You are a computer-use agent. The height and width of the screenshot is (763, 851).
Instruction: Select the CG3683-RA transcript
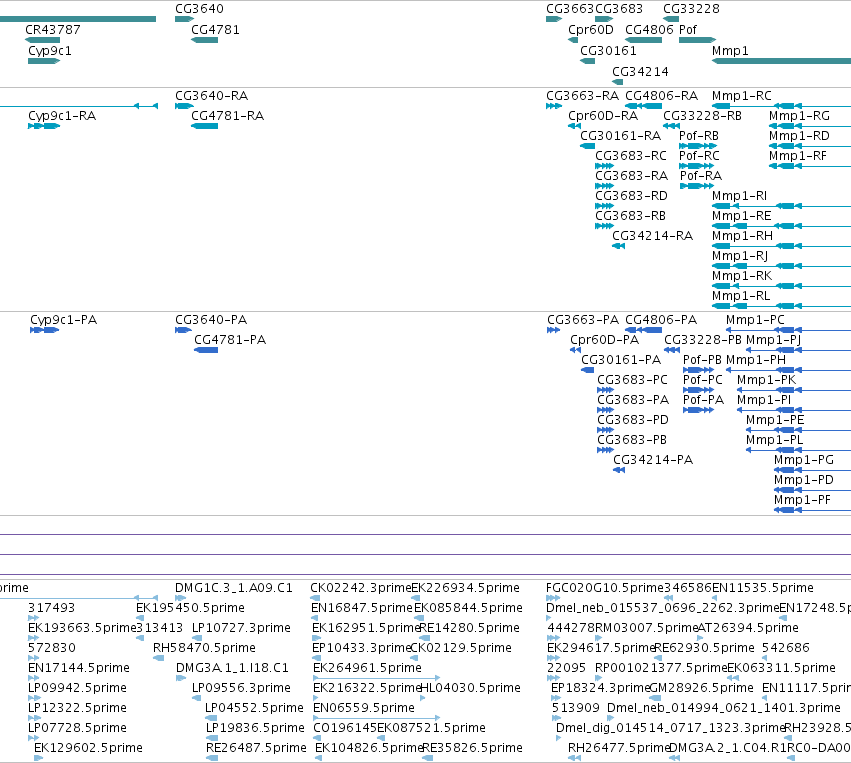tap(605, 186)
